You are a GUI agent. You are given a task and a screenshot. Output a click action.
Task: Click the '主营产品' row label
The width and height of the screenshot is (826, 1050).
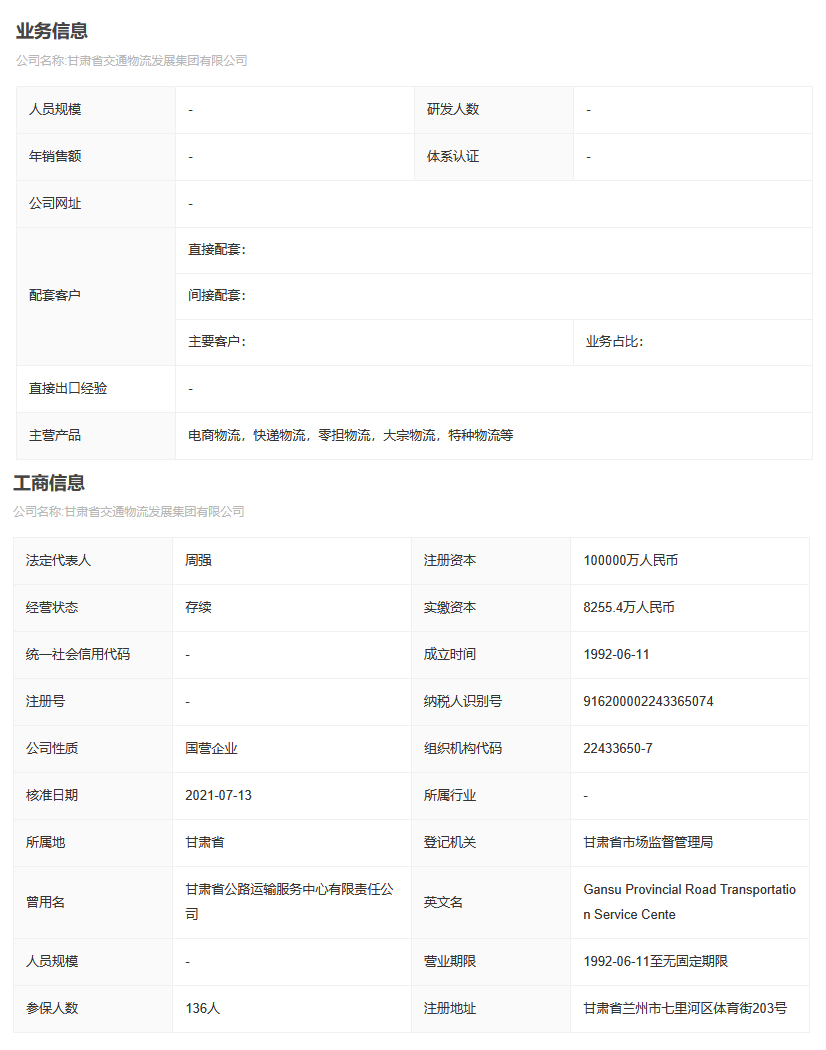55,435
